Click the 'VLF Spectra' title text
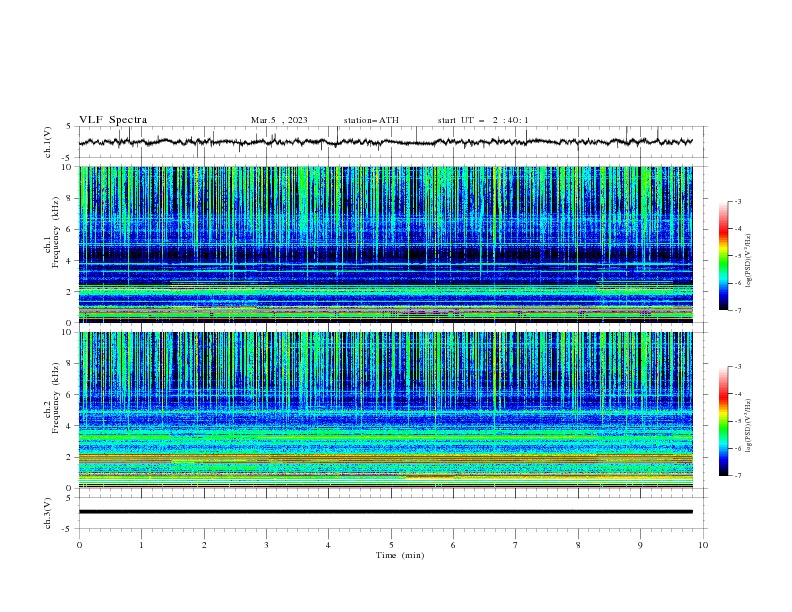This screenshot has height=612, width=792. 113,120
